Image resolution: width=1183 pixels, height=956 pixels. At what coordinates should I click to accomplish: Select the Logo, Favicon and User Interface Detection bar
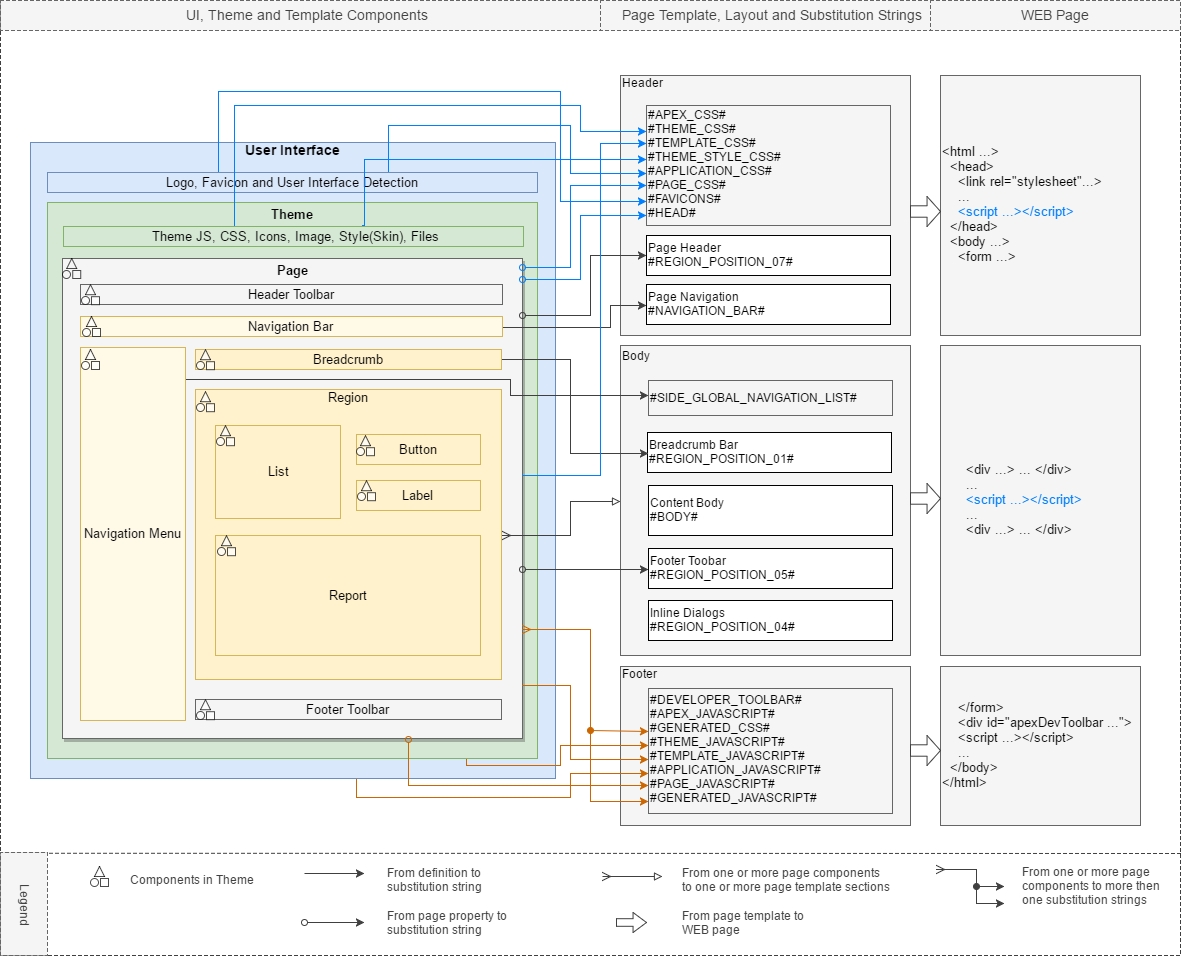[x=292, y=183]
